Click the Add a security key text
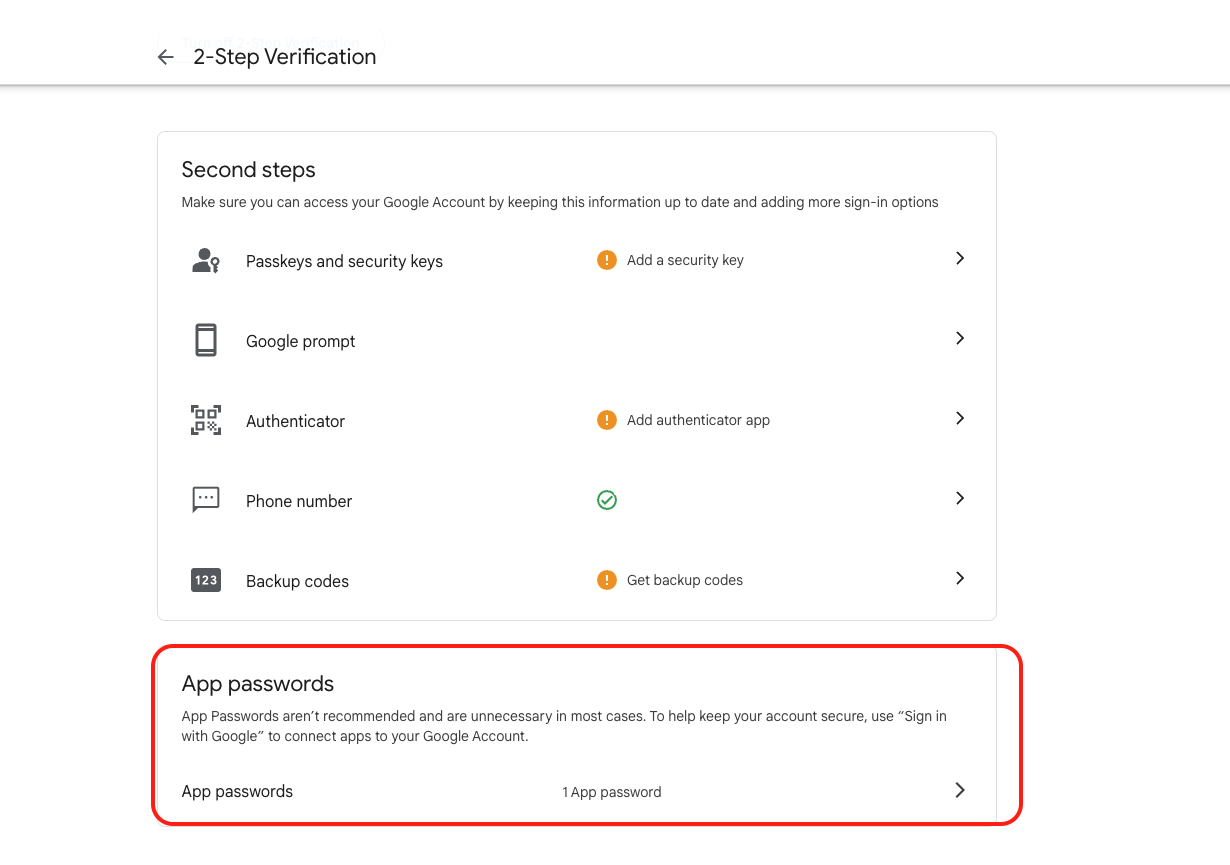 click(x=685, y=260)
